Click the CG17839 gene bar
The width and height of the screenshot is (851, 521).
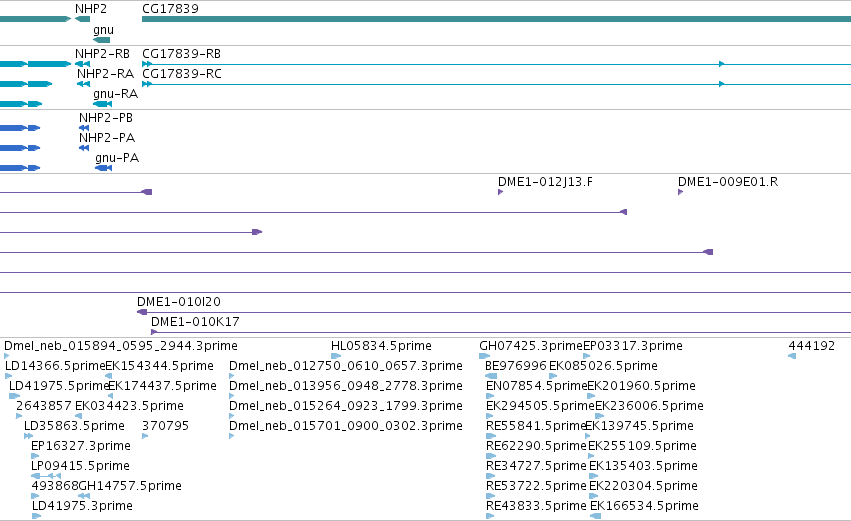click(496, 19)
